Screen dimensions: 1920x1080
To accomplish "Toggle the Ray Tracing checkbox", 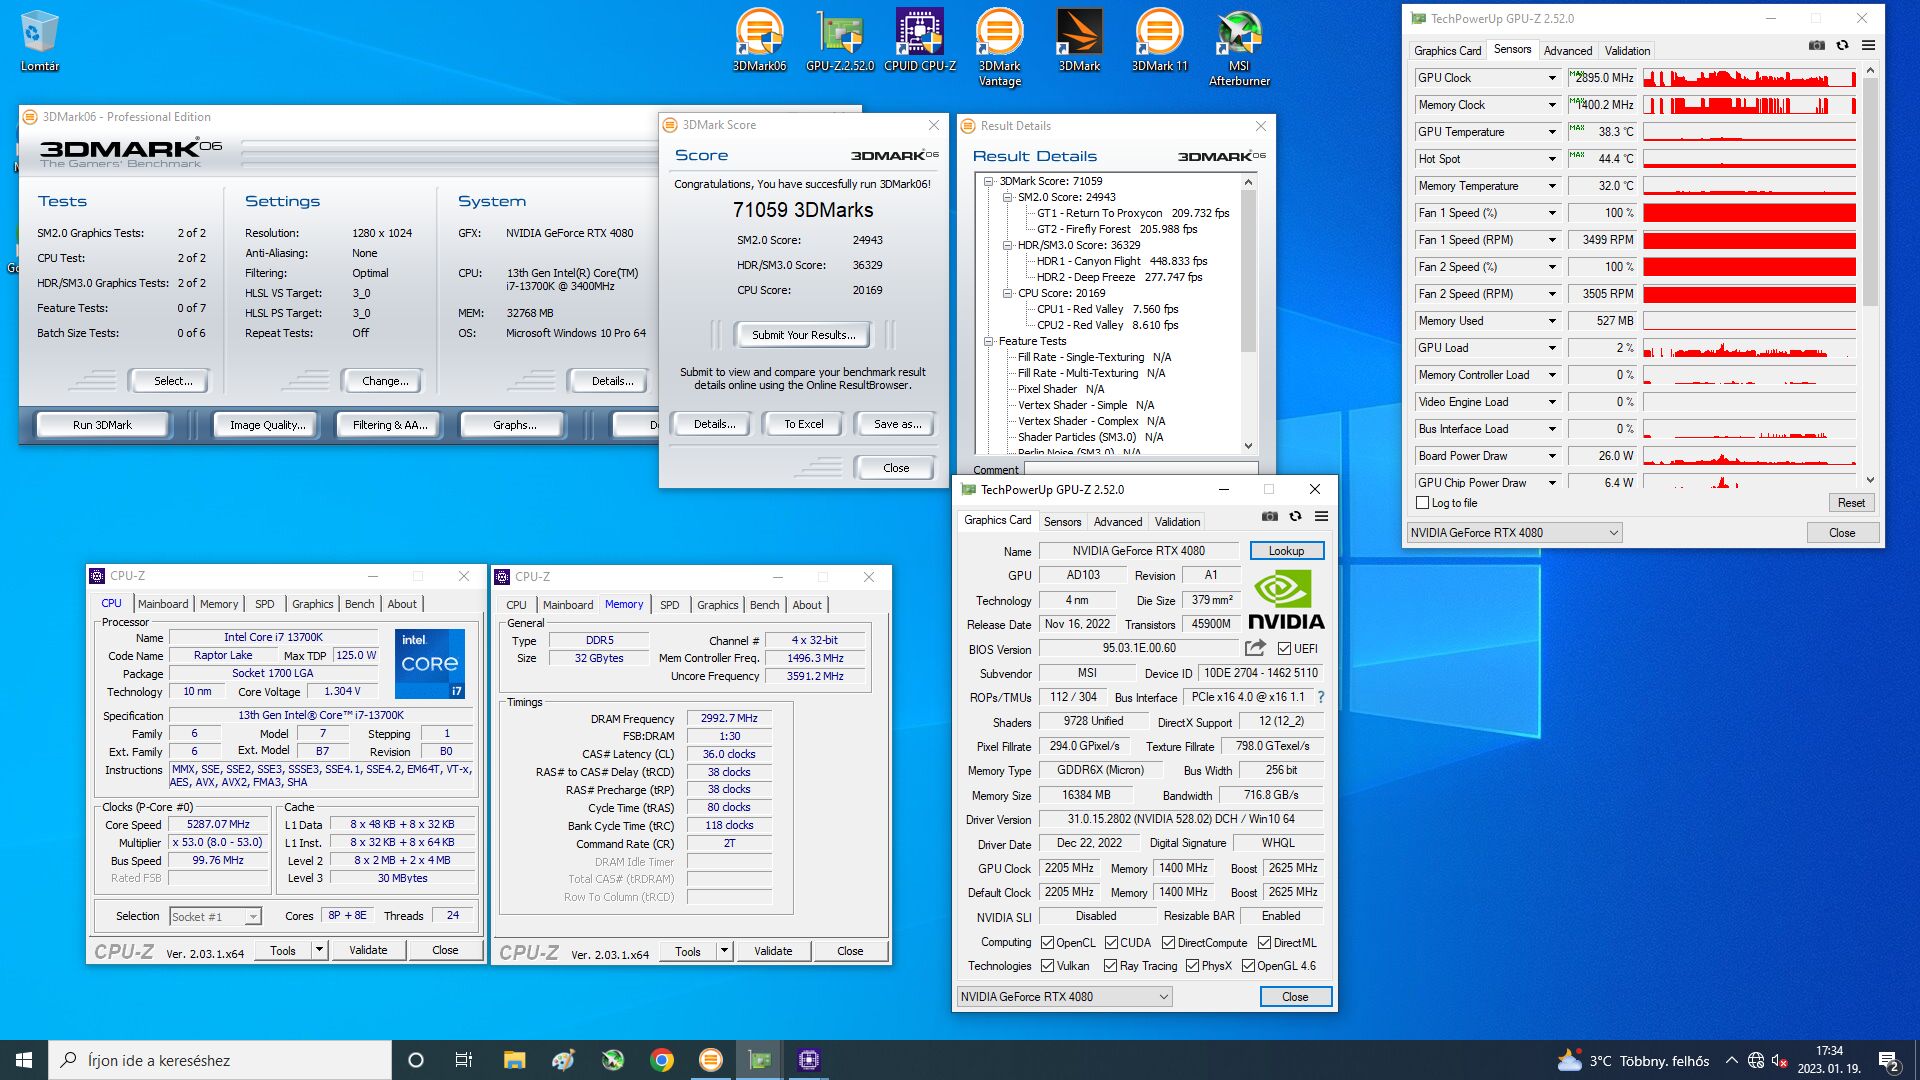I will (1110, 966).
